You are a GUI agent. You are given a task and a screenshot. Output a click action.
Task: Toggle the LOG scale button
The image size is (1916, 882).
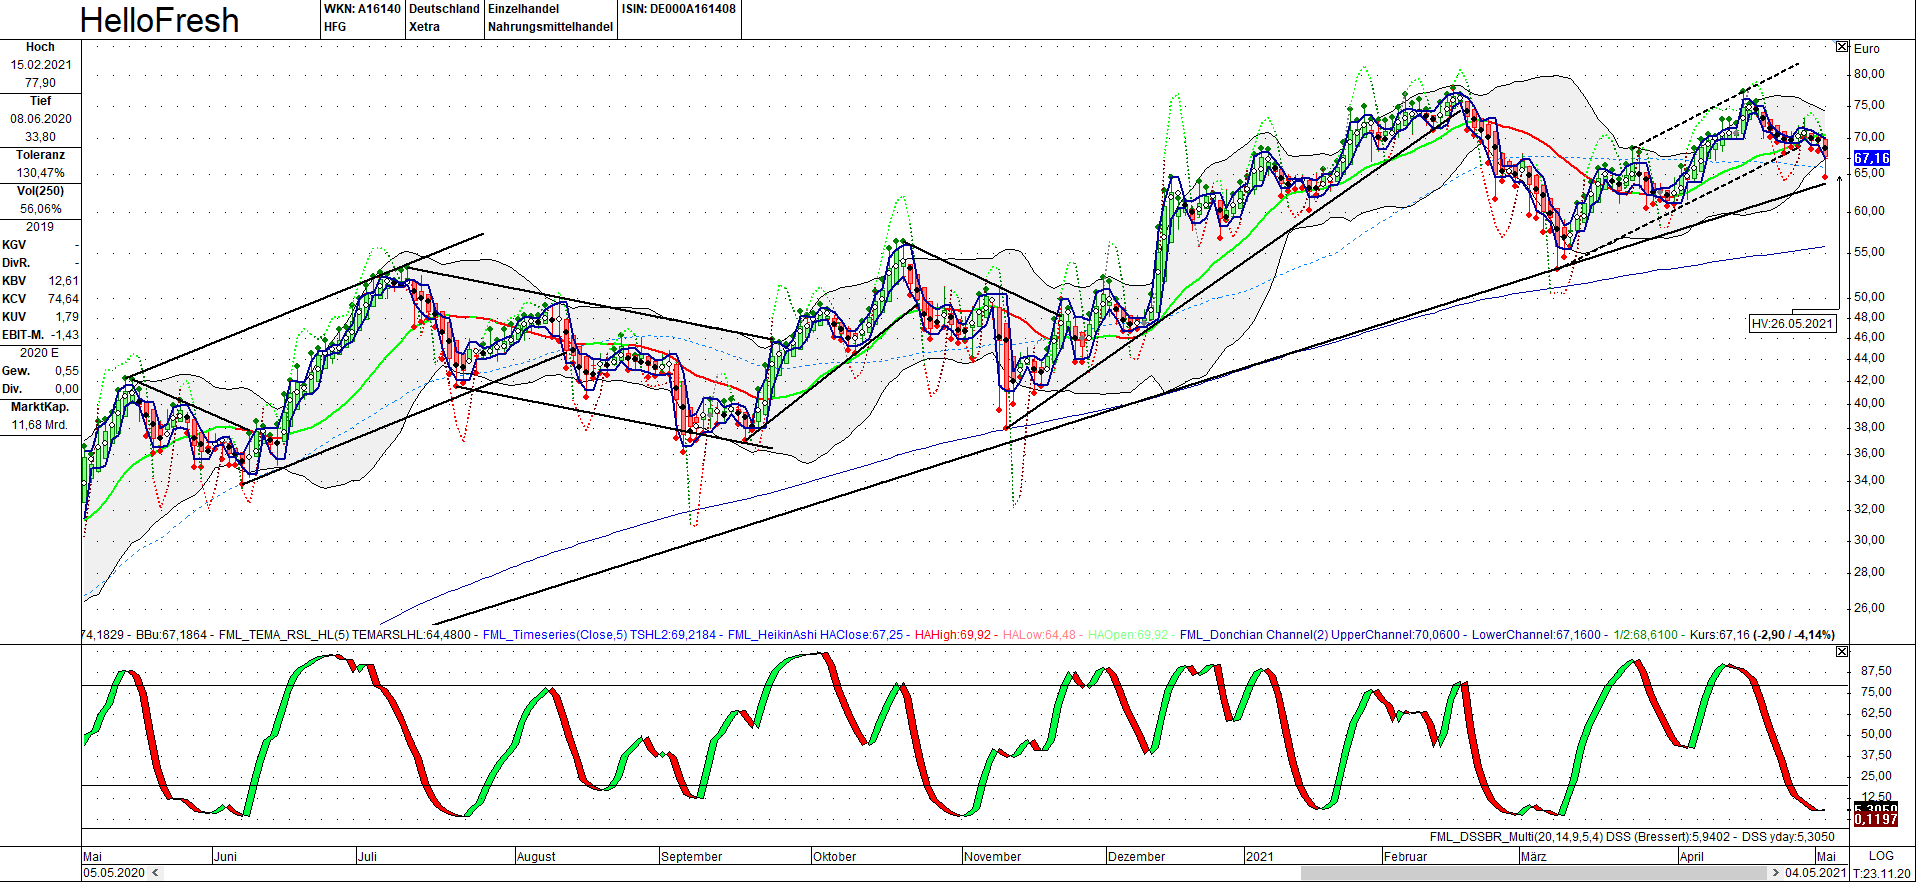(1881, 856)
